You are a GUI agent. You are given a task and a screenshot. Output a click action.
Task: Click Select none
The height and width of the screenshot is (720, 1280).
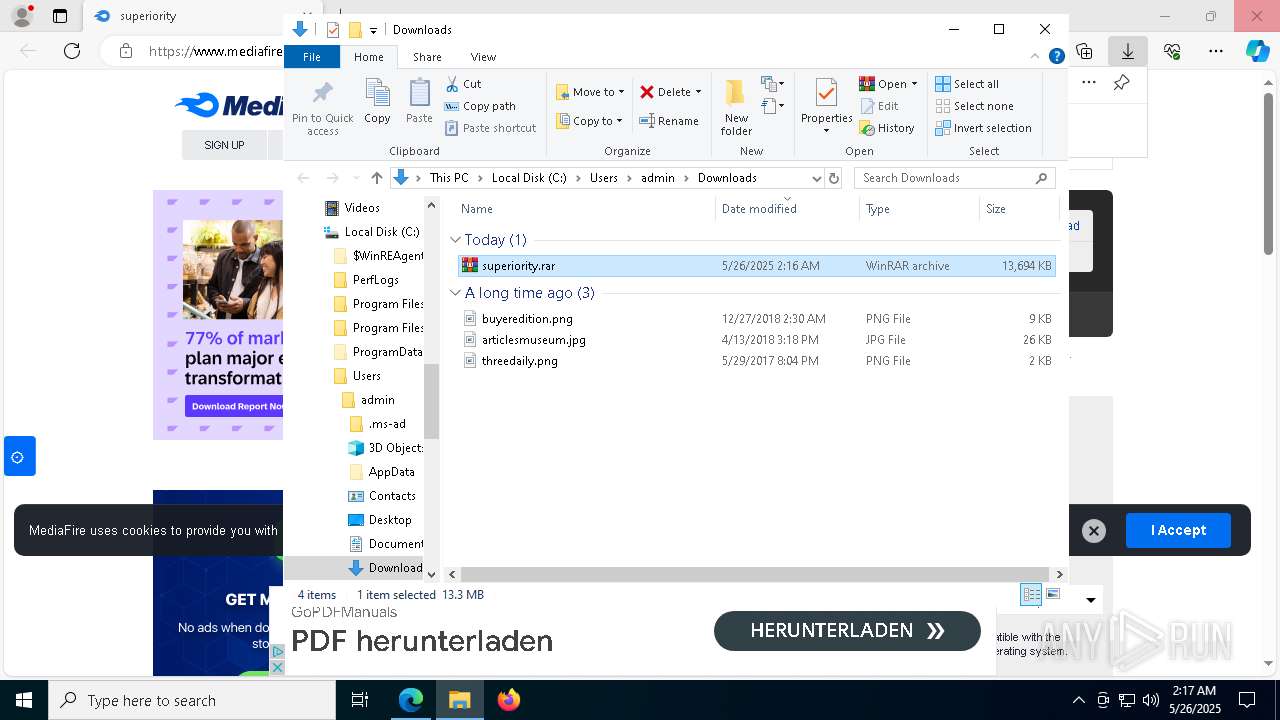coord(974,106)
